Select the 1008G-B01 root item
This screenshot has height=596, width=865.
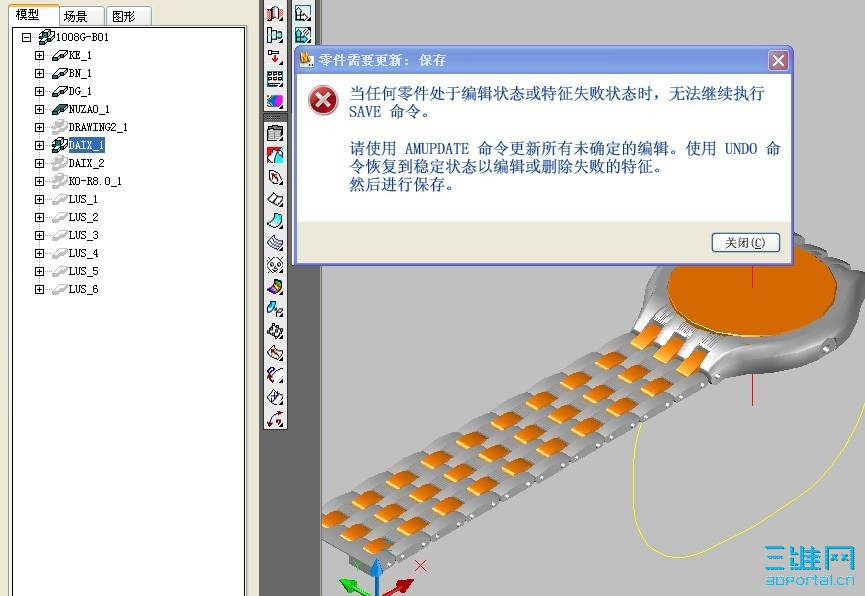[82, 37]
